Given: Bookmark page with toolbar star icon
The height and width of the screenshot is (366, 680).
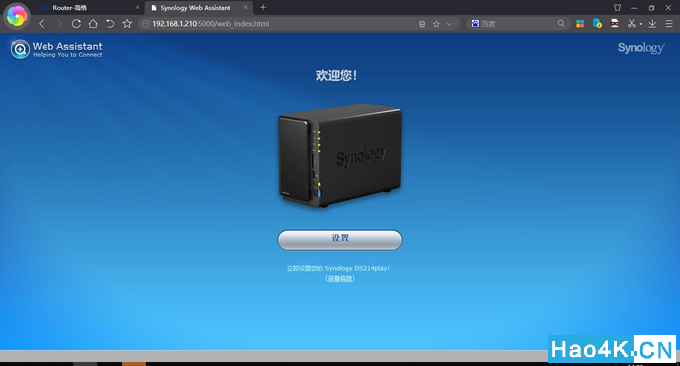Looking at the screenshot, I should [x=127, y=24].
